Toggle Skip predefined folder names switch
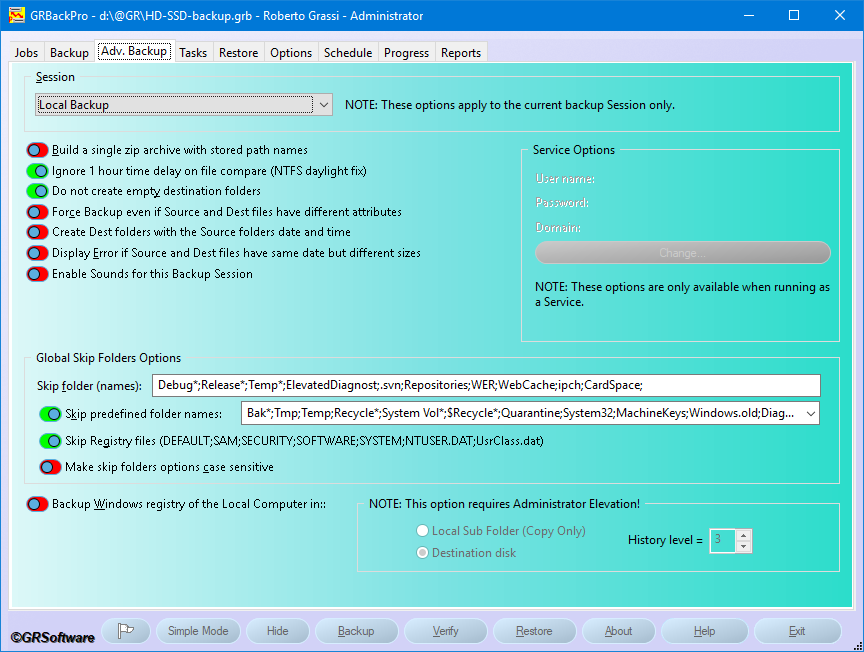Screen dimensions: 864x652 51,414
